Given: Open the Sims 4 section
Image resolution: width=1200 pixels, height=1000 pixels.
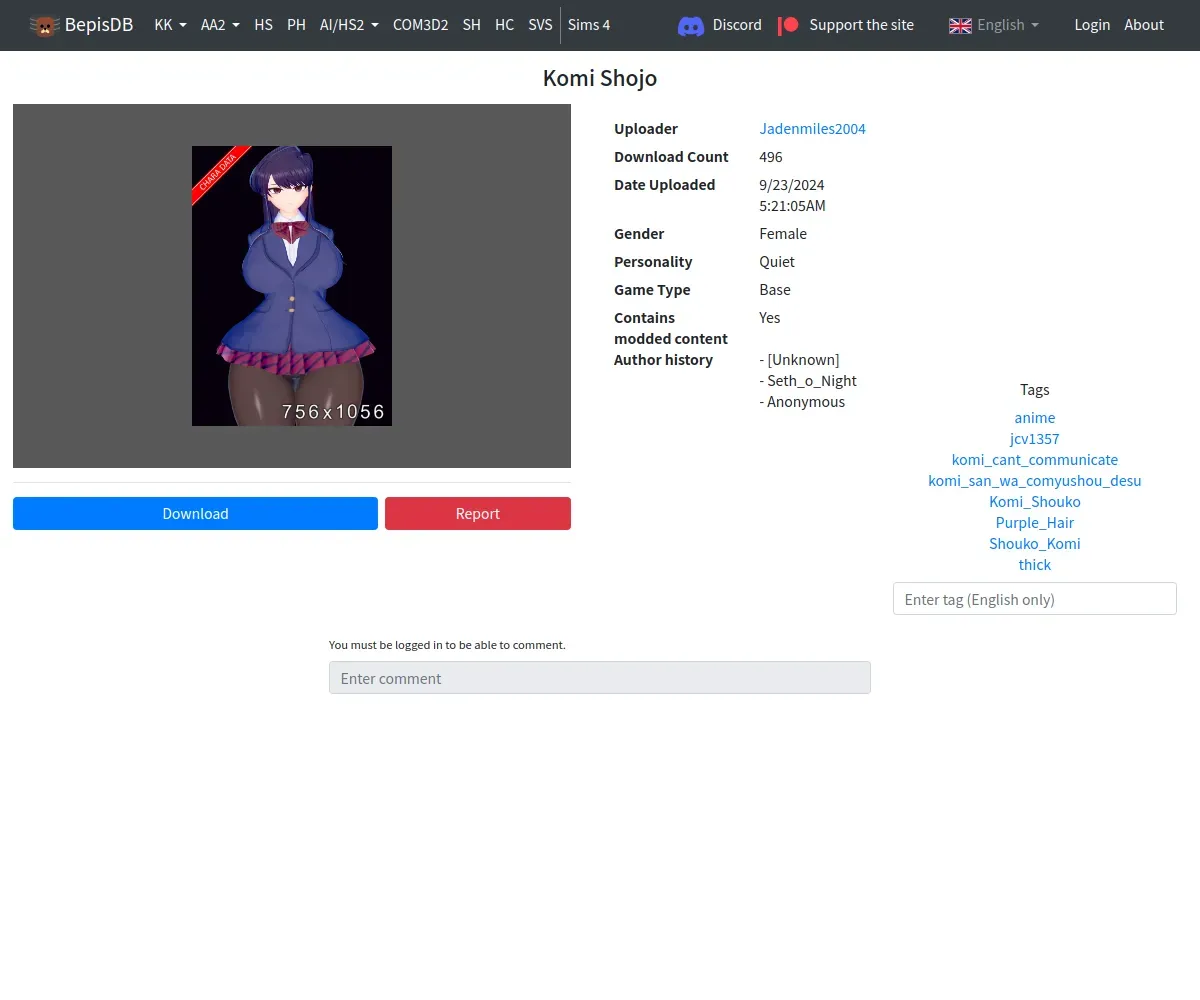Looking at the screenshot, I should [589, 25].
